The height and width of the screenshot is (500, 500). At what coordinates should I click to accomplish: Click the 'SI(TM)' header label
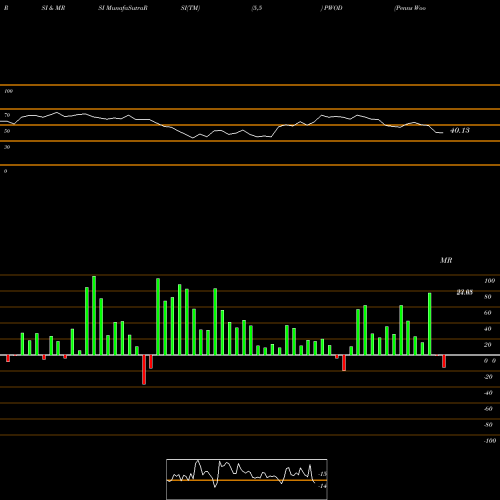pyautogui.click(x=191, y=8)
